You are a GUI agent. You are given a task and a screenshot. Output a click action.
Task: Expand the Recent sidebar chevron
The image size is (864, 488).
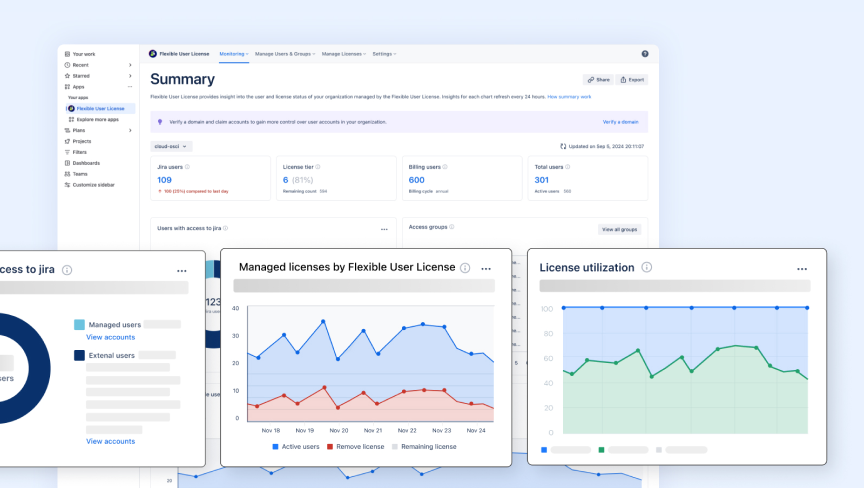(x=130, y=65)
